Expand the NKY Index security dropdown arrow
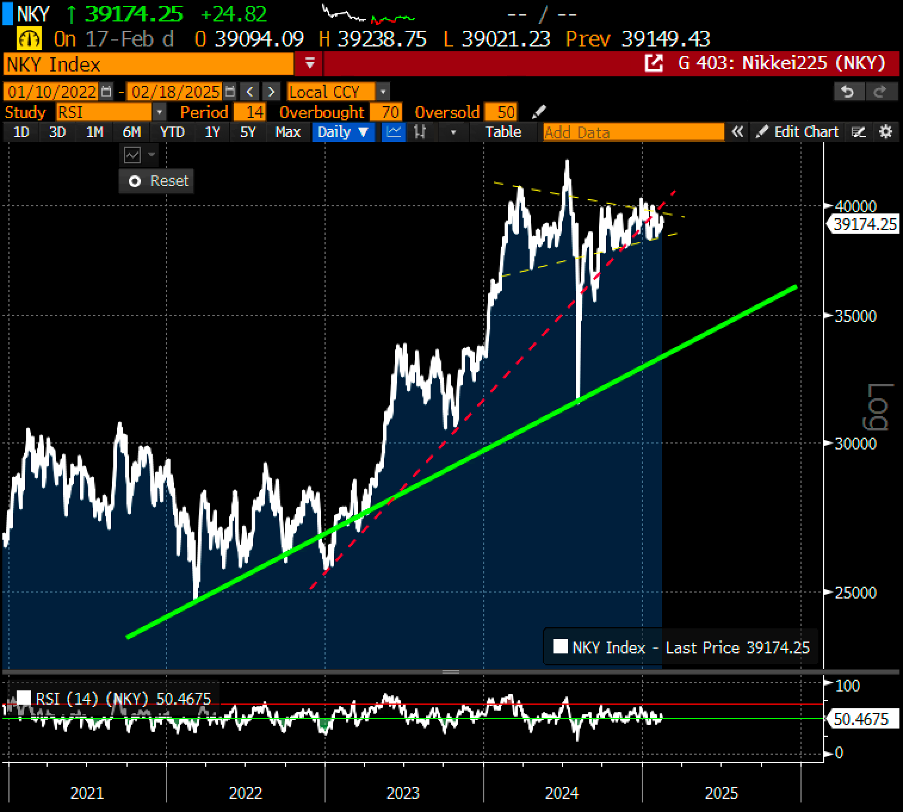Image resolution: width=904 pixels, height=812 pixels. point(310,63)
